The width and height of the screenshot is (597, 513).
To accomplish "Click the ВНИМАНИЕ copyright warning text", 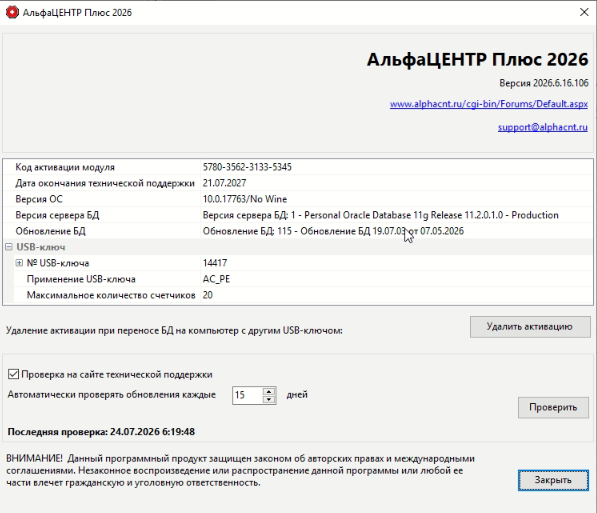I will 240,471.
